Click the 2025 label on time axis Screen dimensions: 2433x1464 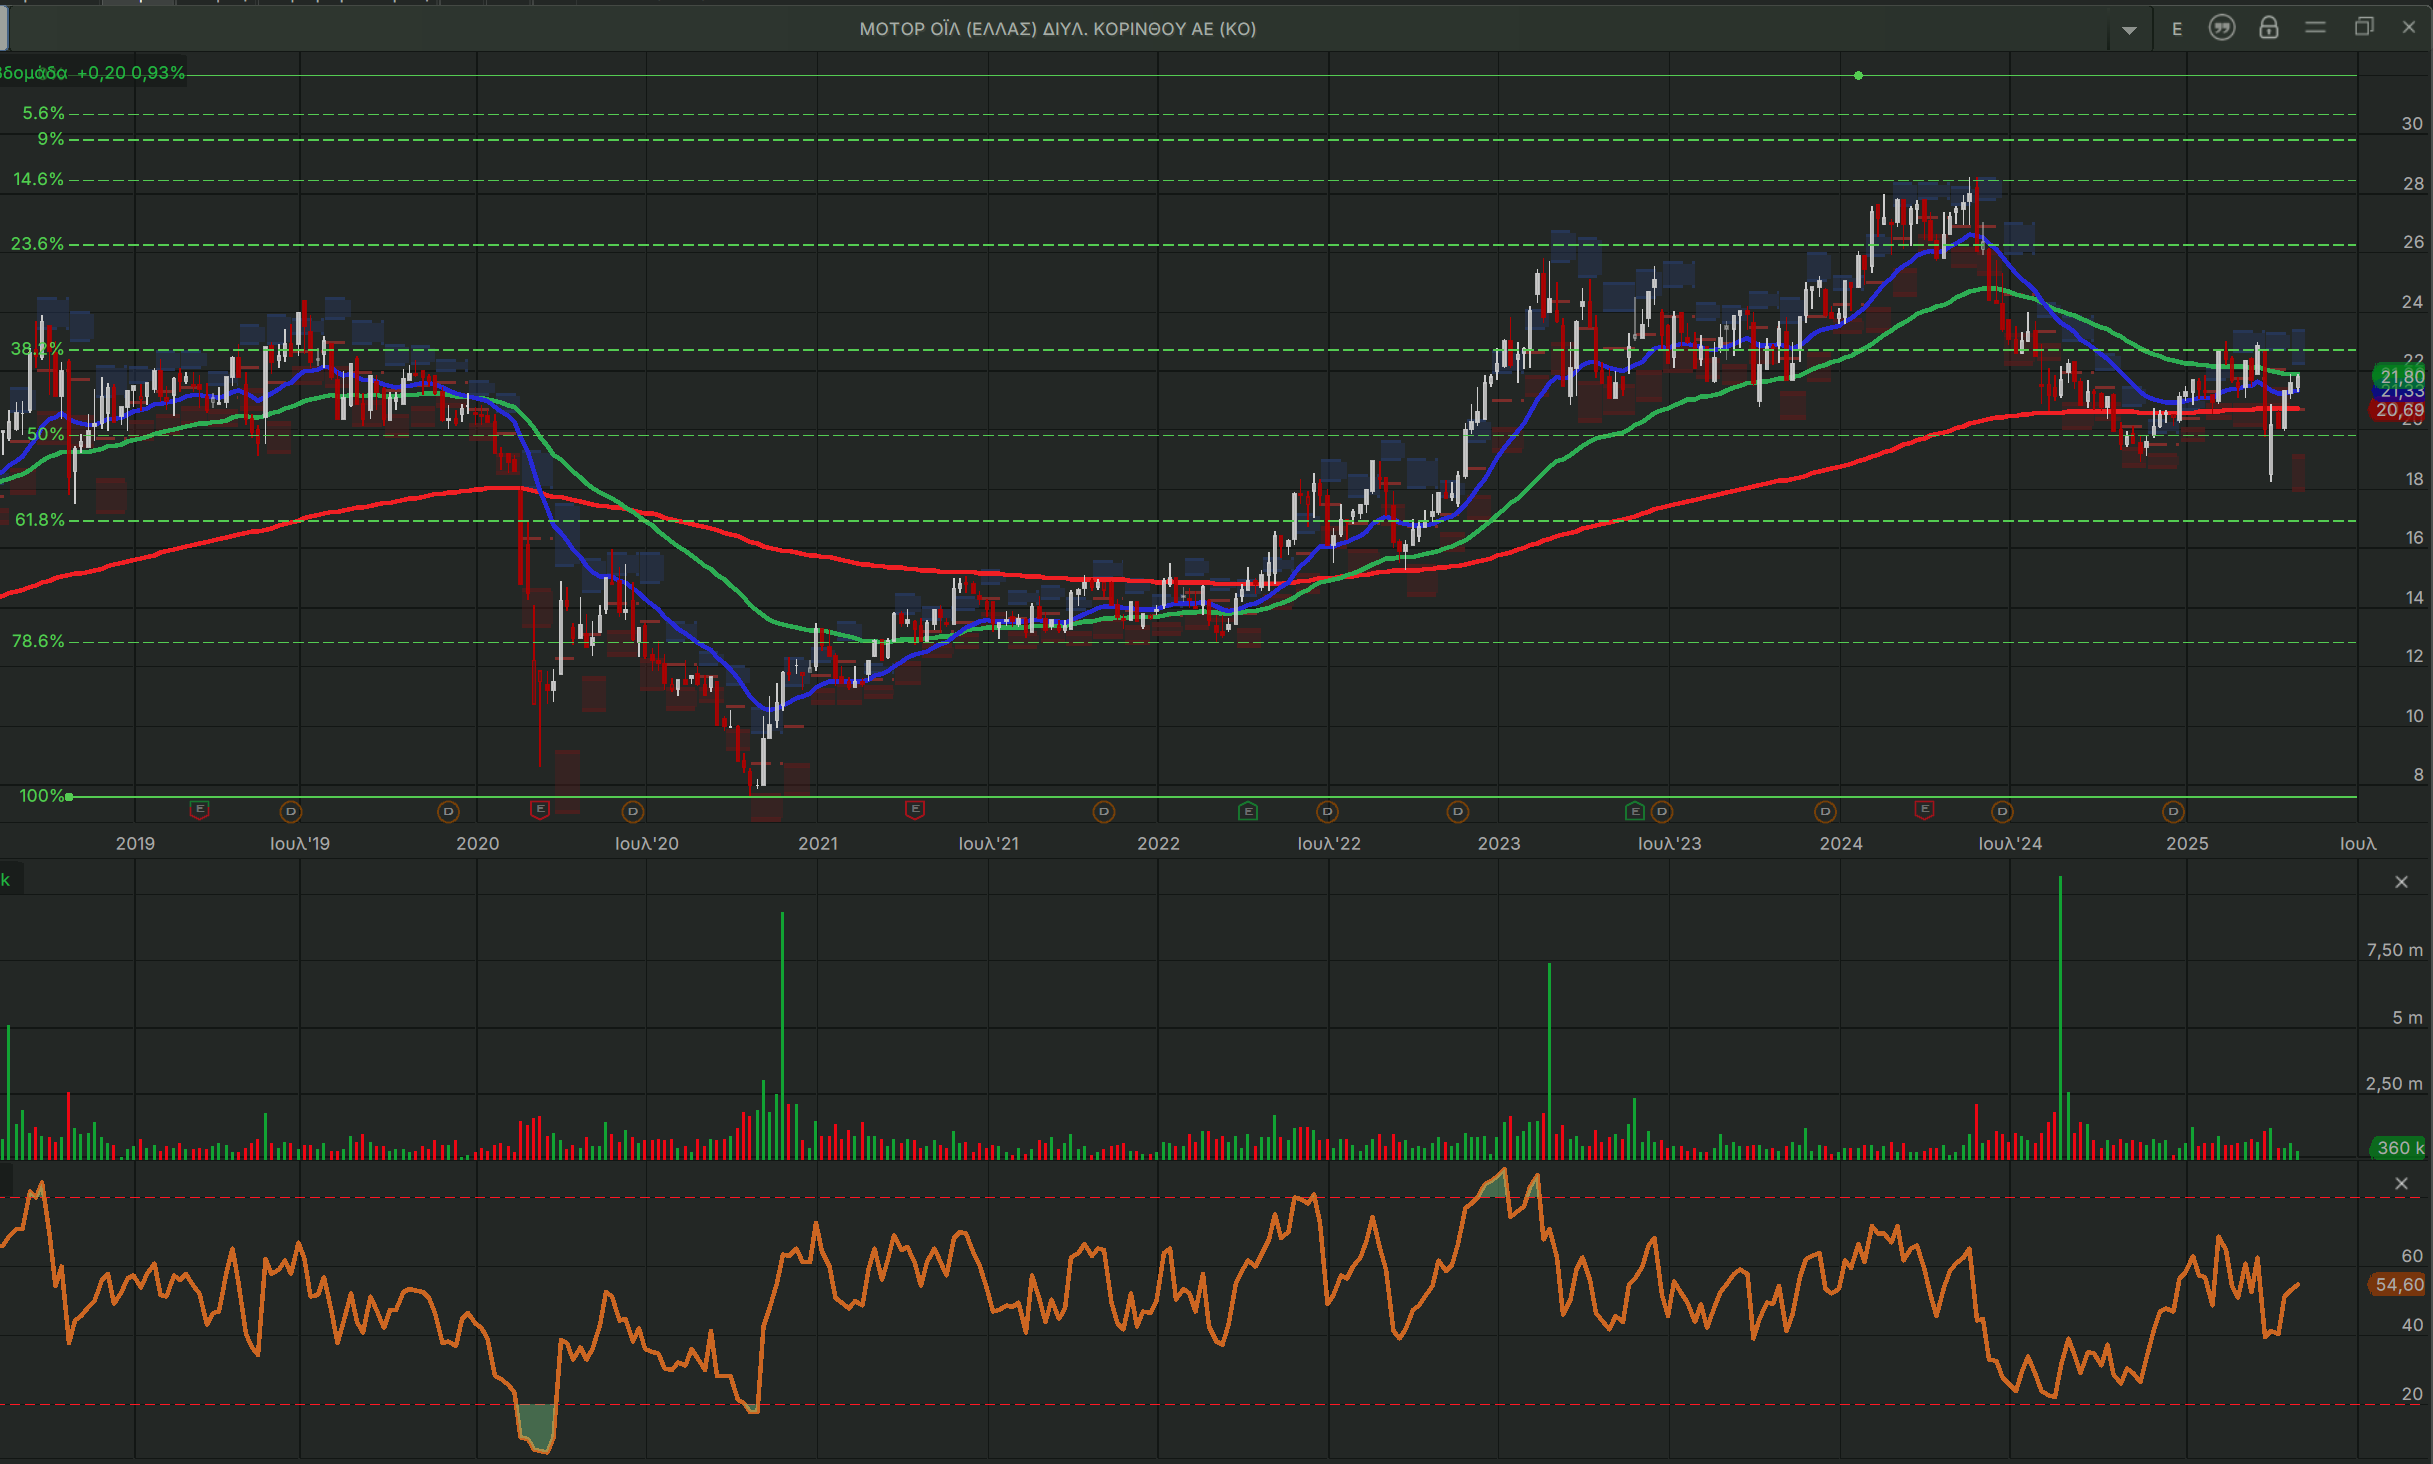pyautogui.click(x=2187, y=844)
